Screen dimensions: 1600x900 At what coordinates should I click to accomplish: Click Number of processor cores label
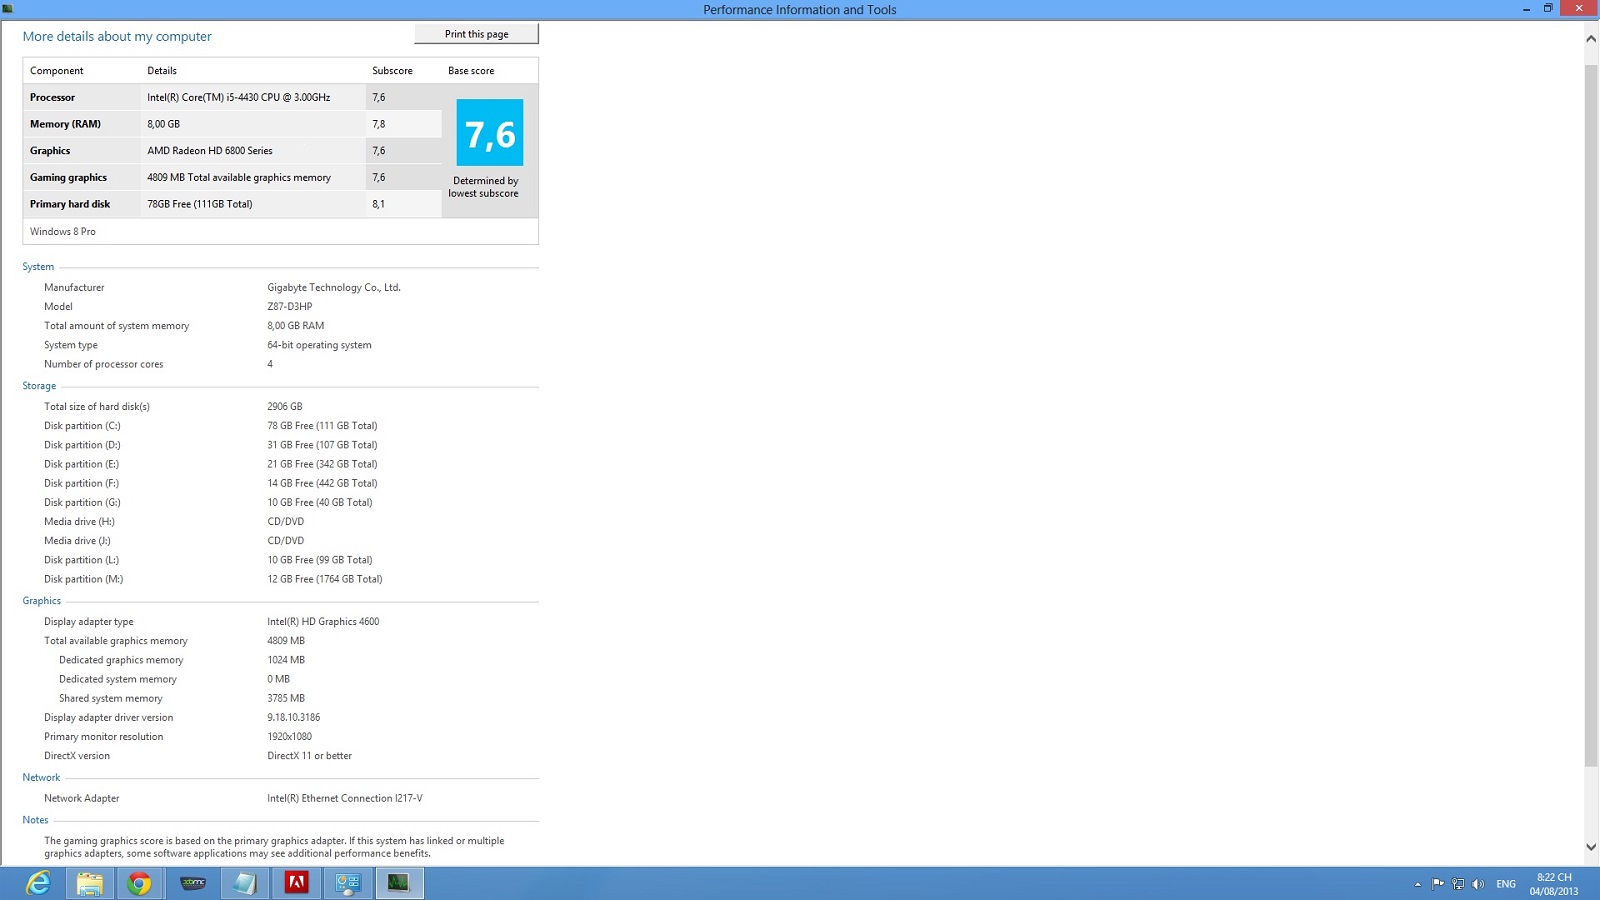(103, 364)
